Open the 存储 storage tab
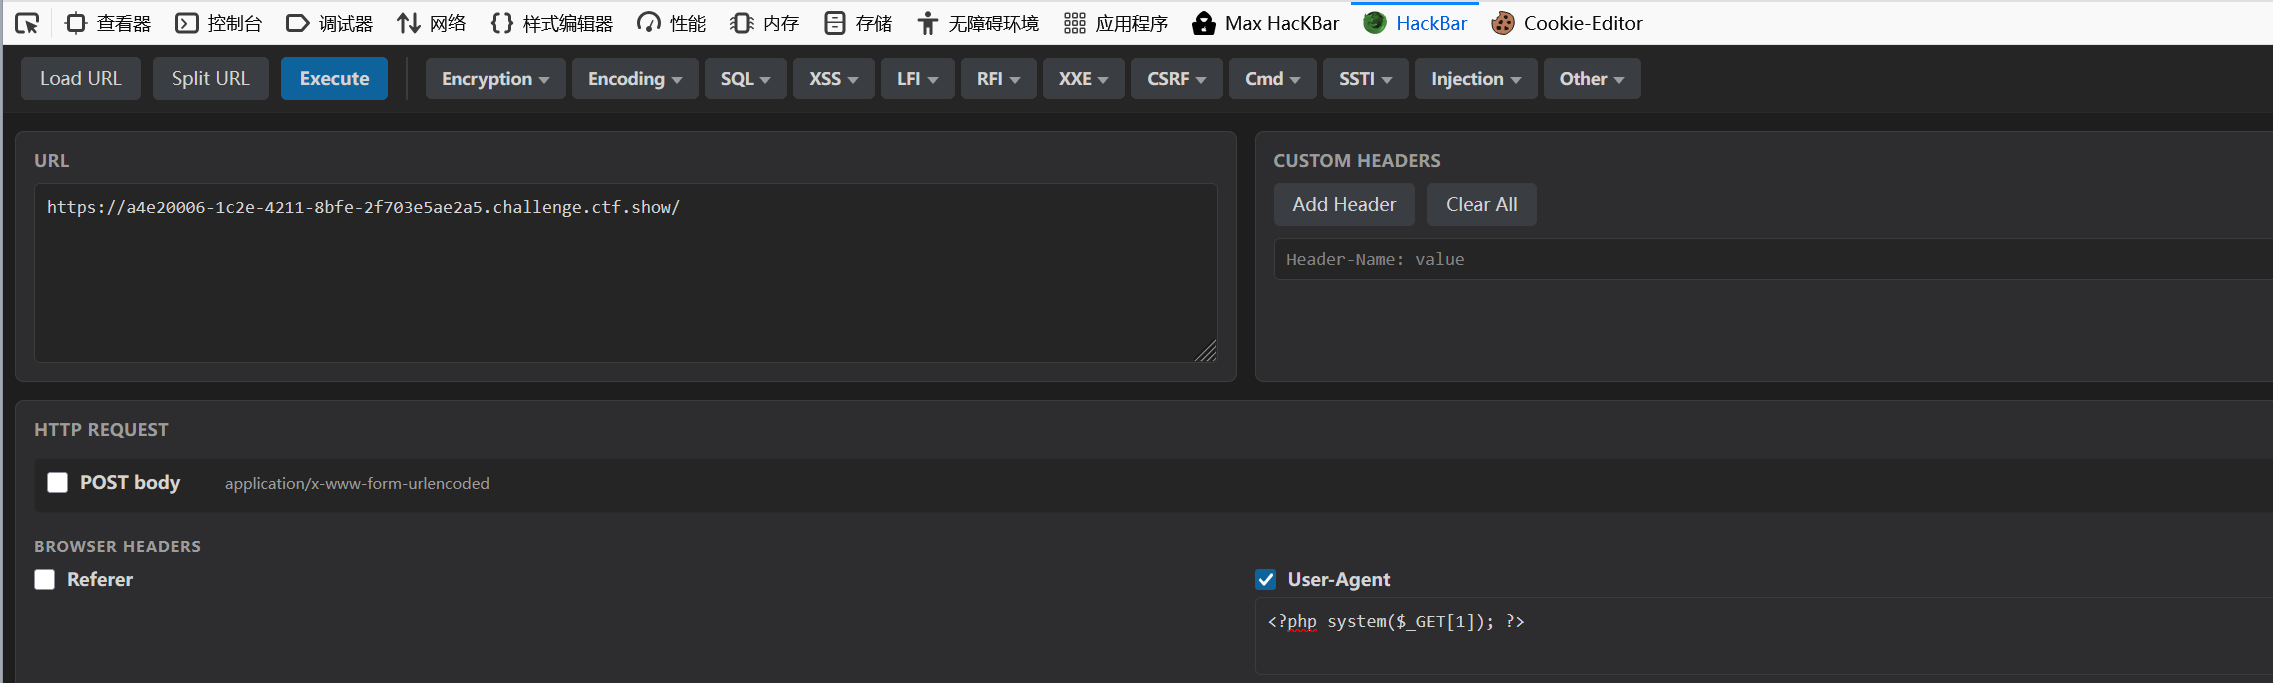Image resolution: width=2273 pixels, height=683 pixels. point(858,23)
